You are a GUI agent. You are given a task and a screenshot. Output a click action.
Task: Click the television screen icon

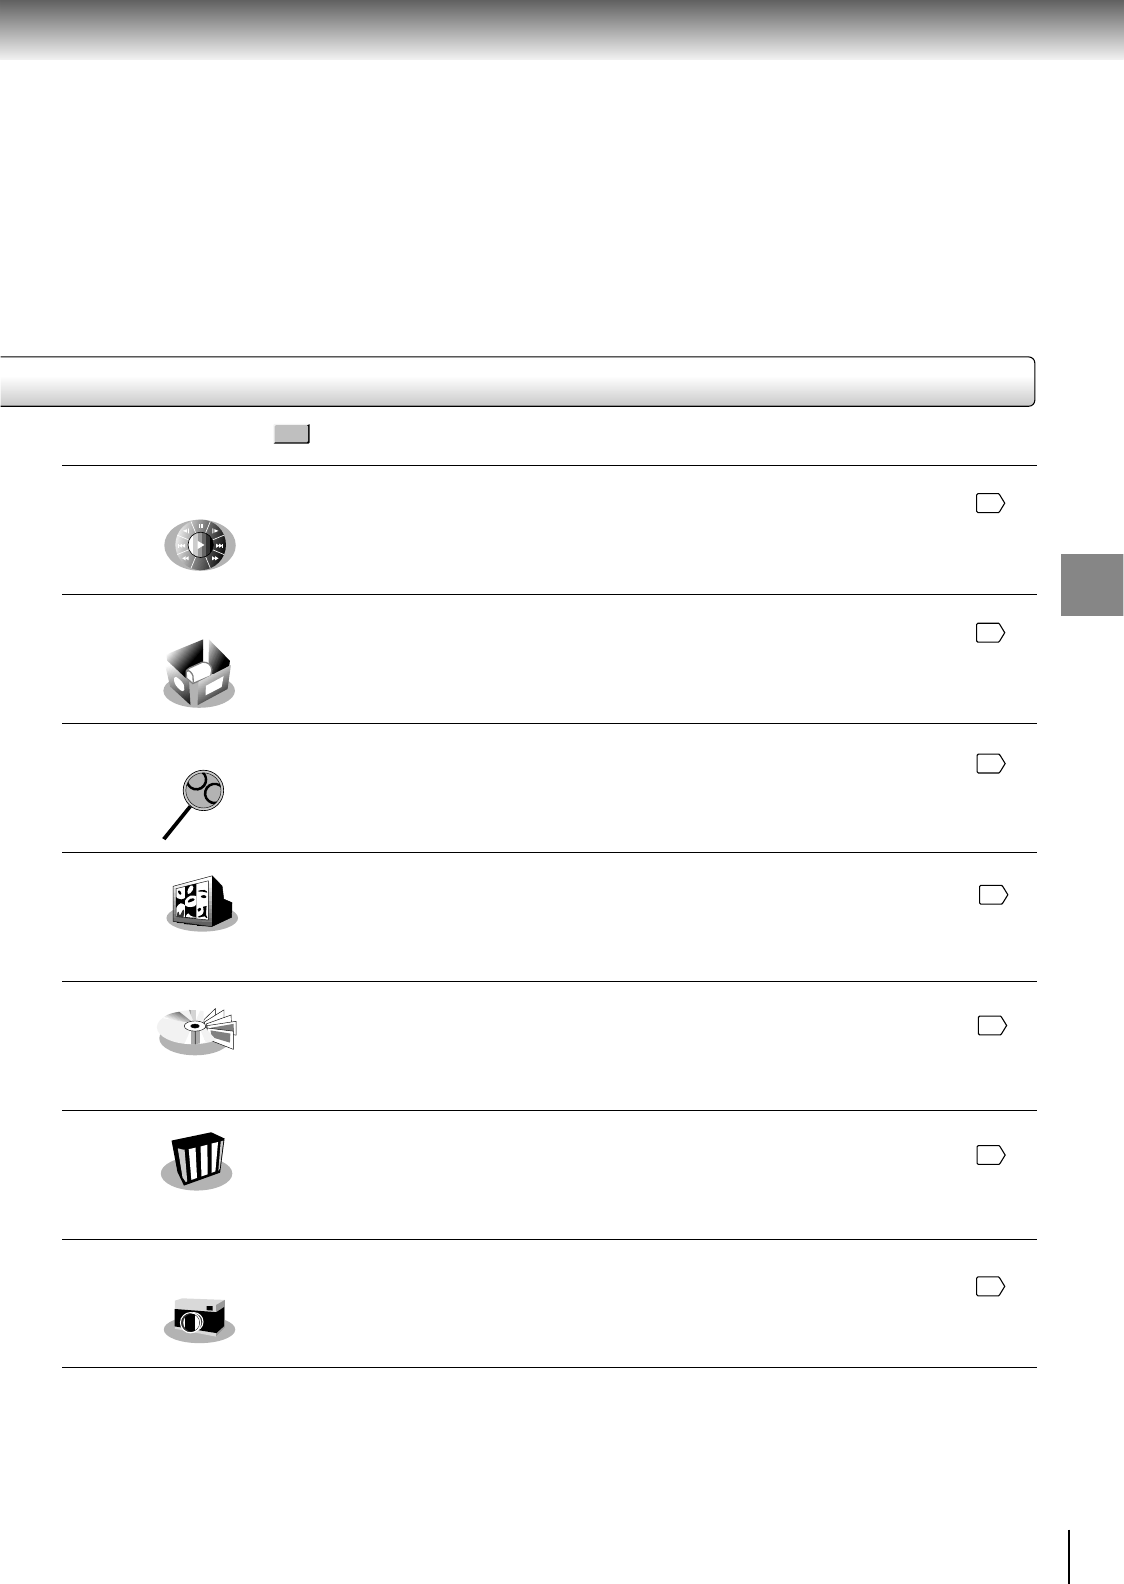click(201, 902)
